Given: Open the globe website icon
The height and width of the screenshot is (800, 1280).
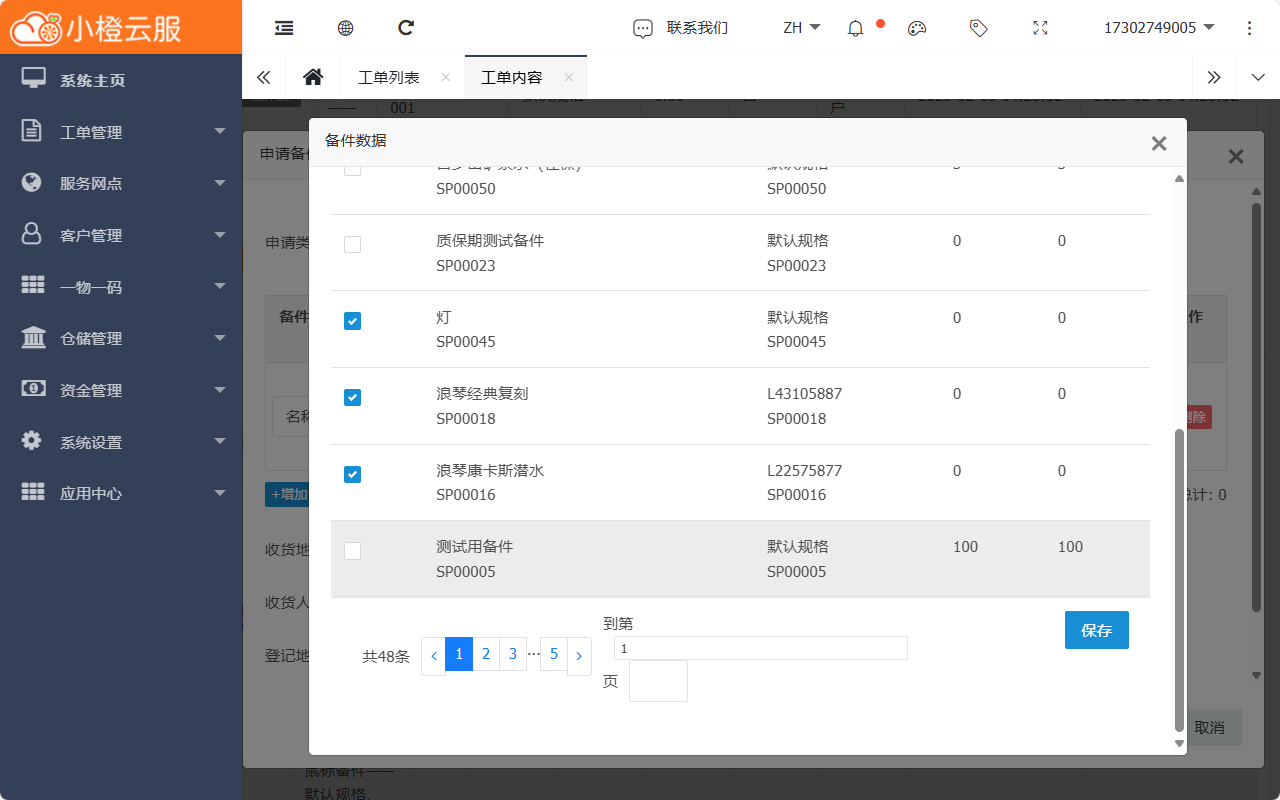Looking at the screenshot, I should (x=345, y=28).
